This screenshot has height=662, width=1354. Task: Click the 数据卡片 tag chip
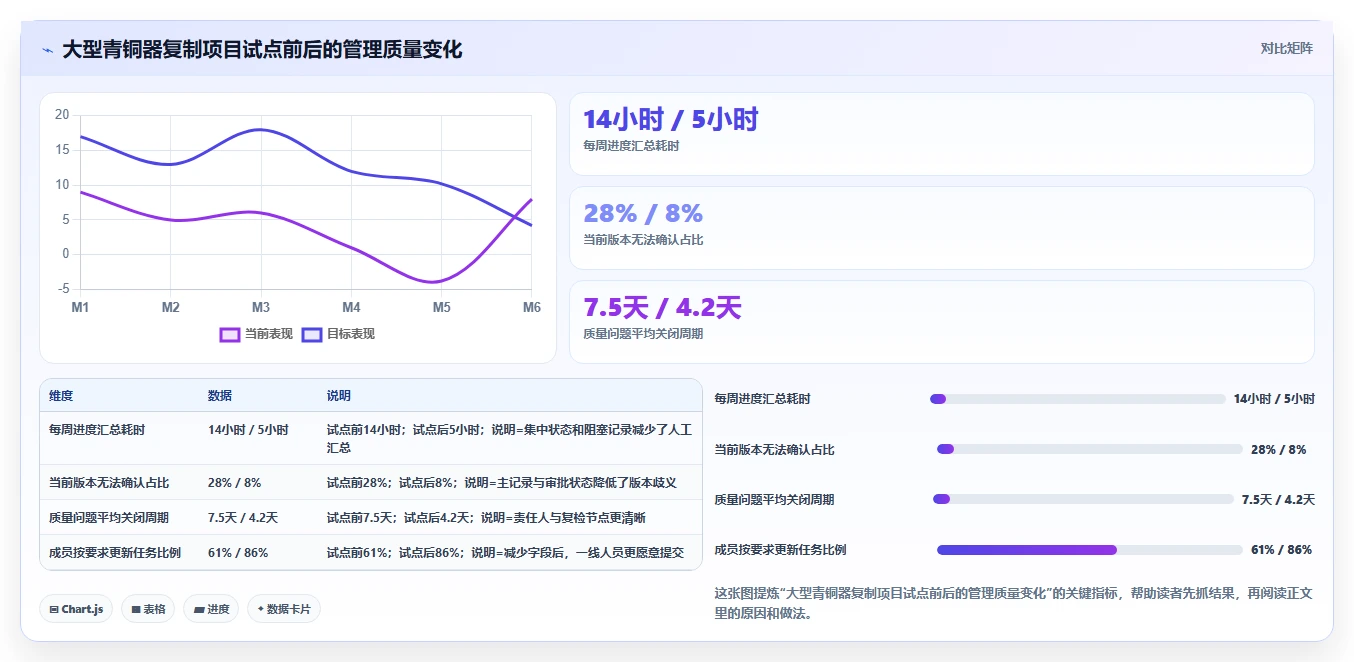point(284,609)
